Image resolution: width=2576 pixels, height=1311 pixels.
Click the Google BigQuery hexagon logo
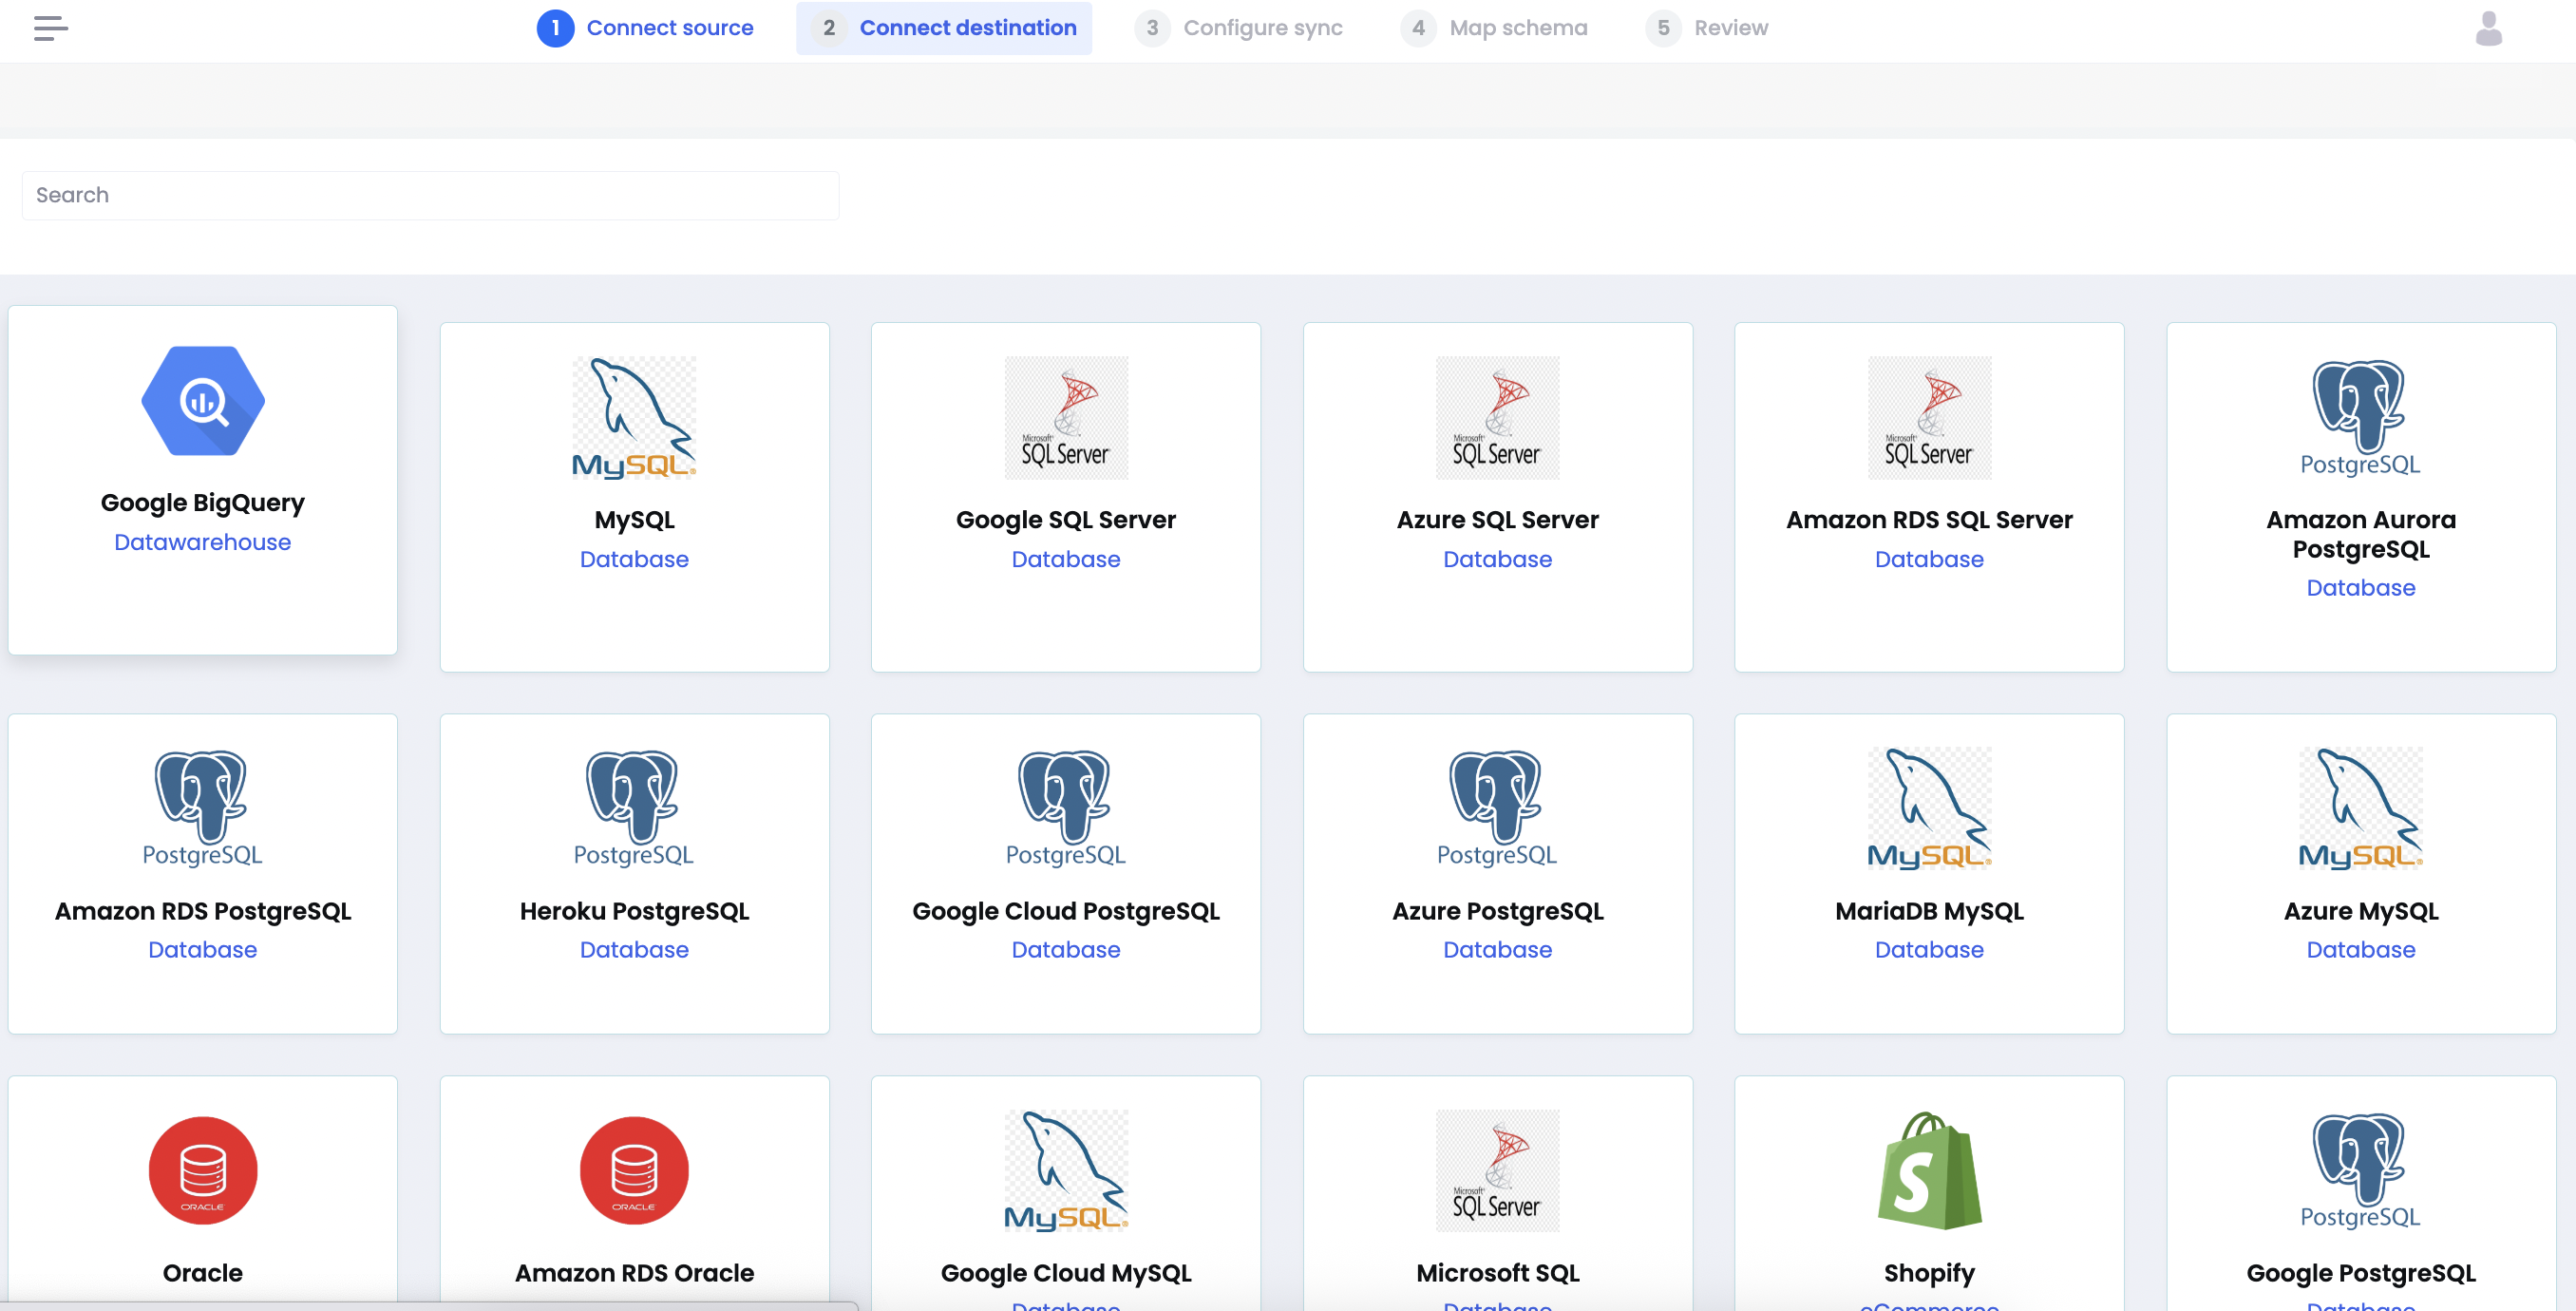click(x=203, y=401)
